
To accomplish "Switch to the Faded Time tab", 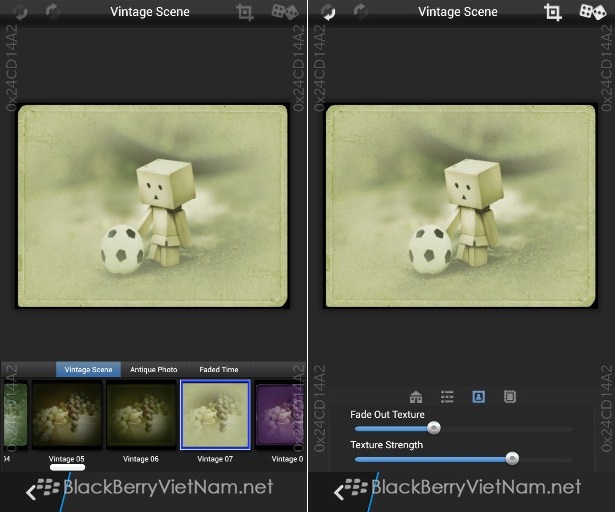I will [218, 370].
